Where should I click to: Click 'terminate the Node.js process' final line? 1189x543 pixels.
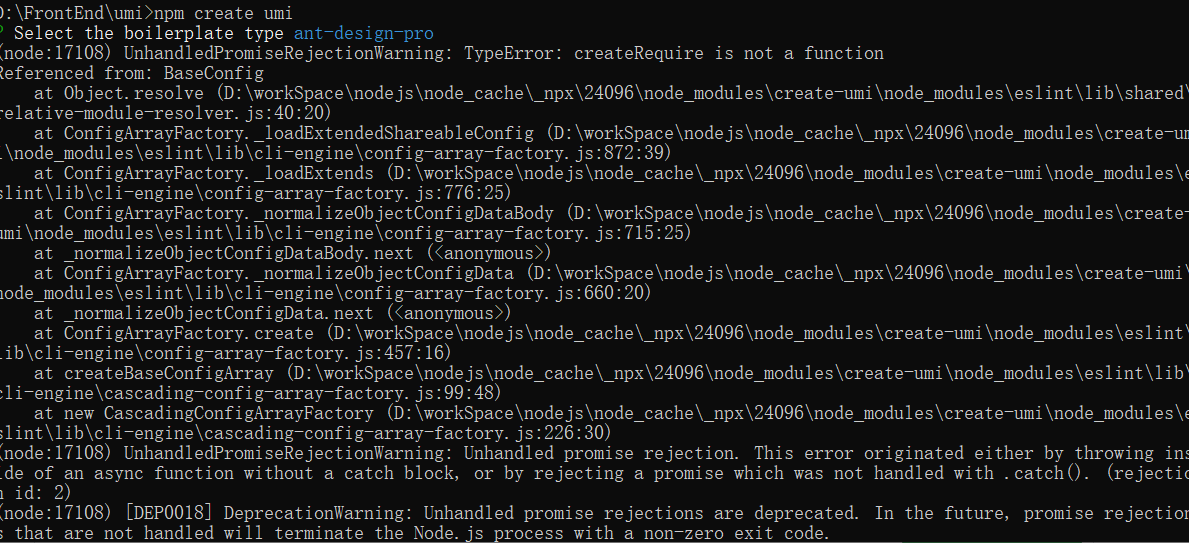pos(416,533)
